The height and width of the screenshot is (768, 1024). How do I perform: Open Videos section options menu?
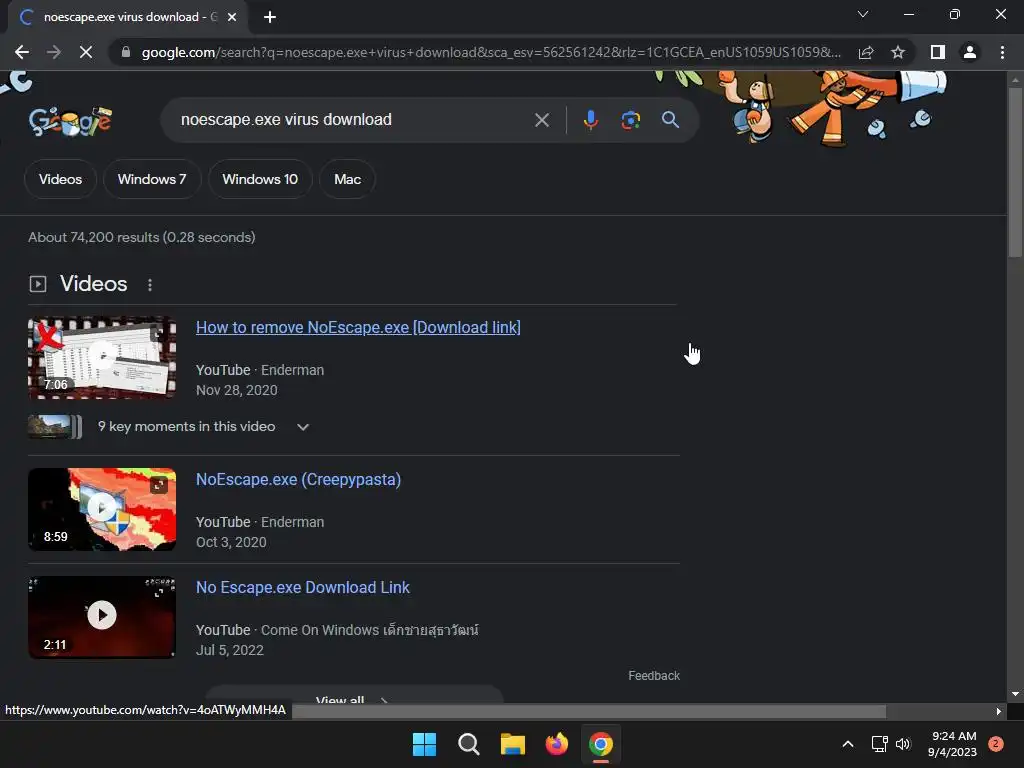pyautogui.click(x=150, y=285)
